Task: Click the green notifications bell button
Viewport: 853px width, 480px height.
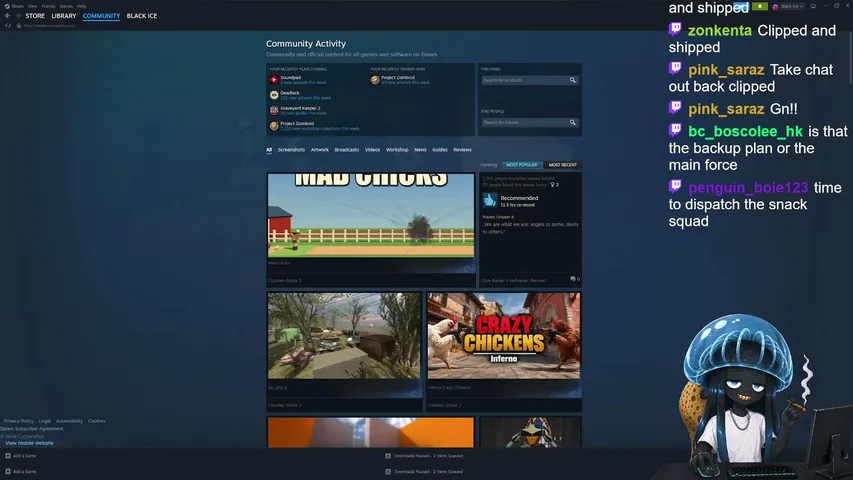Action: pyautogui.click(x=759, y=7)
